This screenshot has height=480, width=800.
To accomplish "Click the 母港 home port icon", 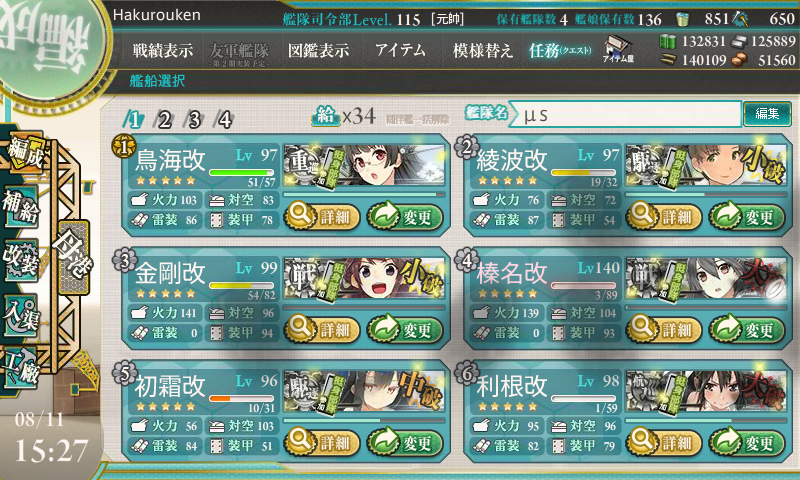I will (x=74, y=257).
